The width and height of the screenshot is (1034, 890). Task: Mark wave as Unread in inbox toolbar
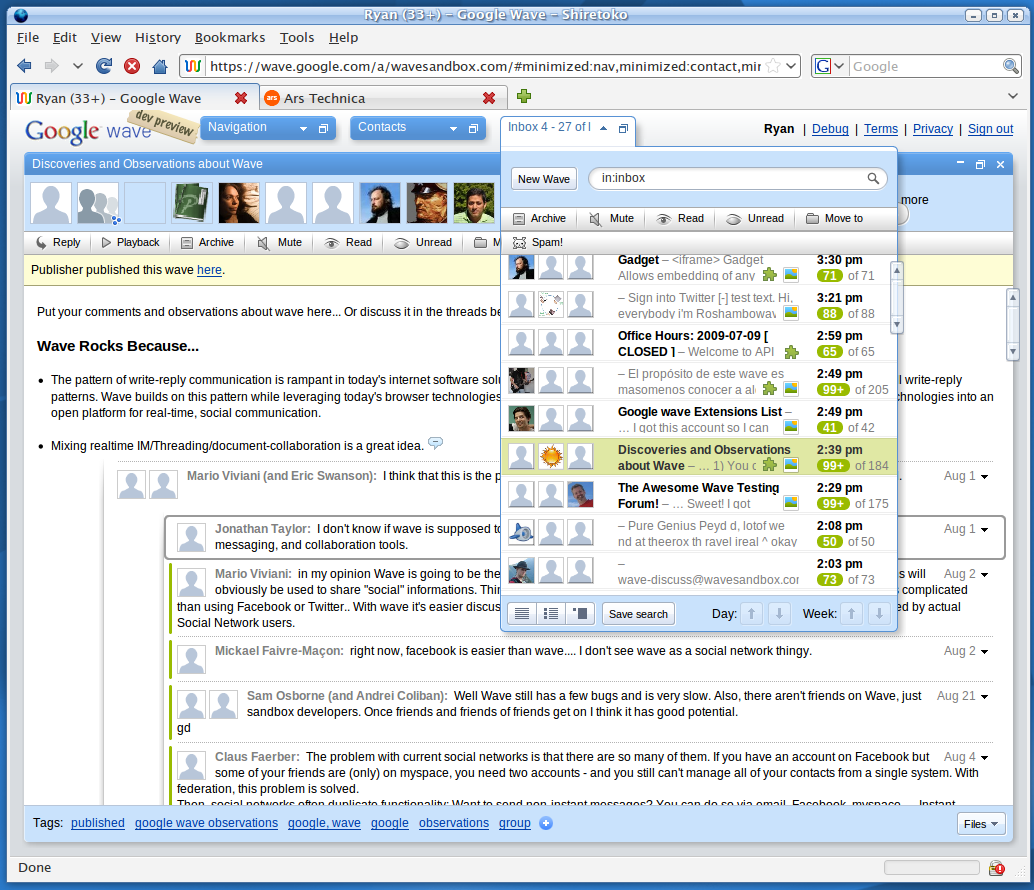point(755,218)
